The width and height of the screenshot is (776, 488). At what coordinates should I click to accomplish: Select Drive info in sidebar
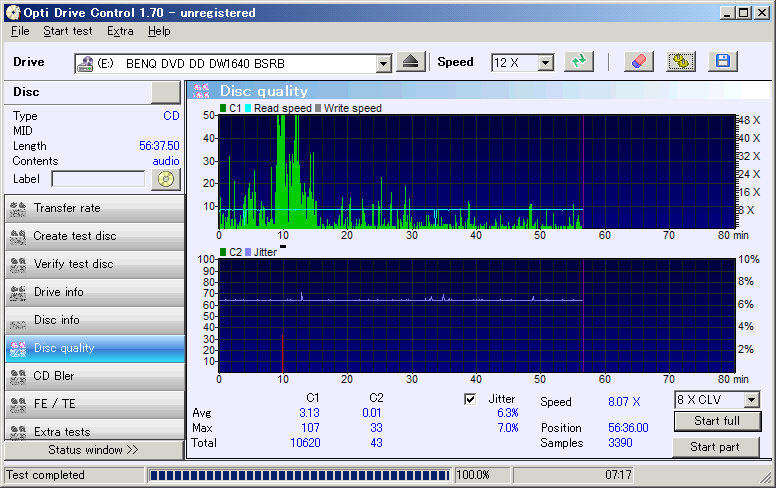[x=93, y=292]
